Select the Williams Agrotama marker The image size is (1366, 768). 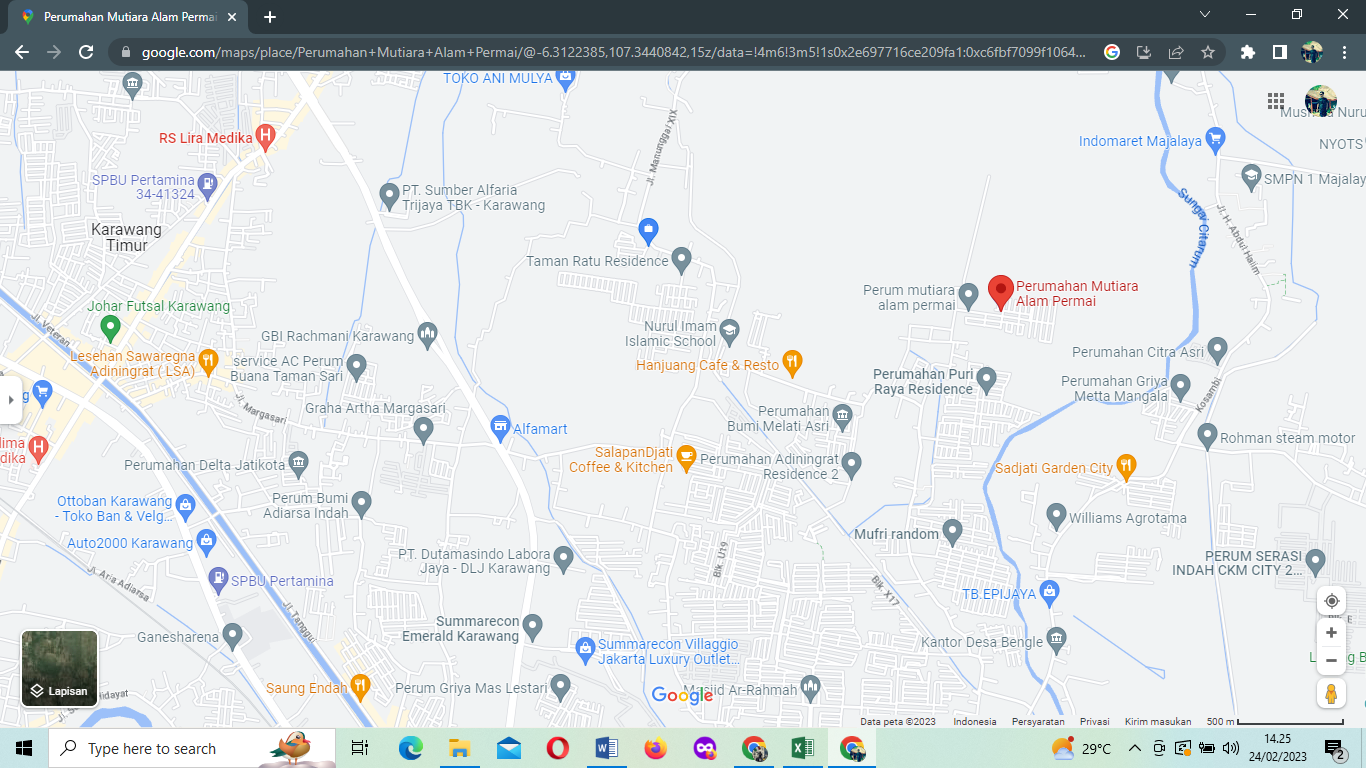tap(1056, 517)
